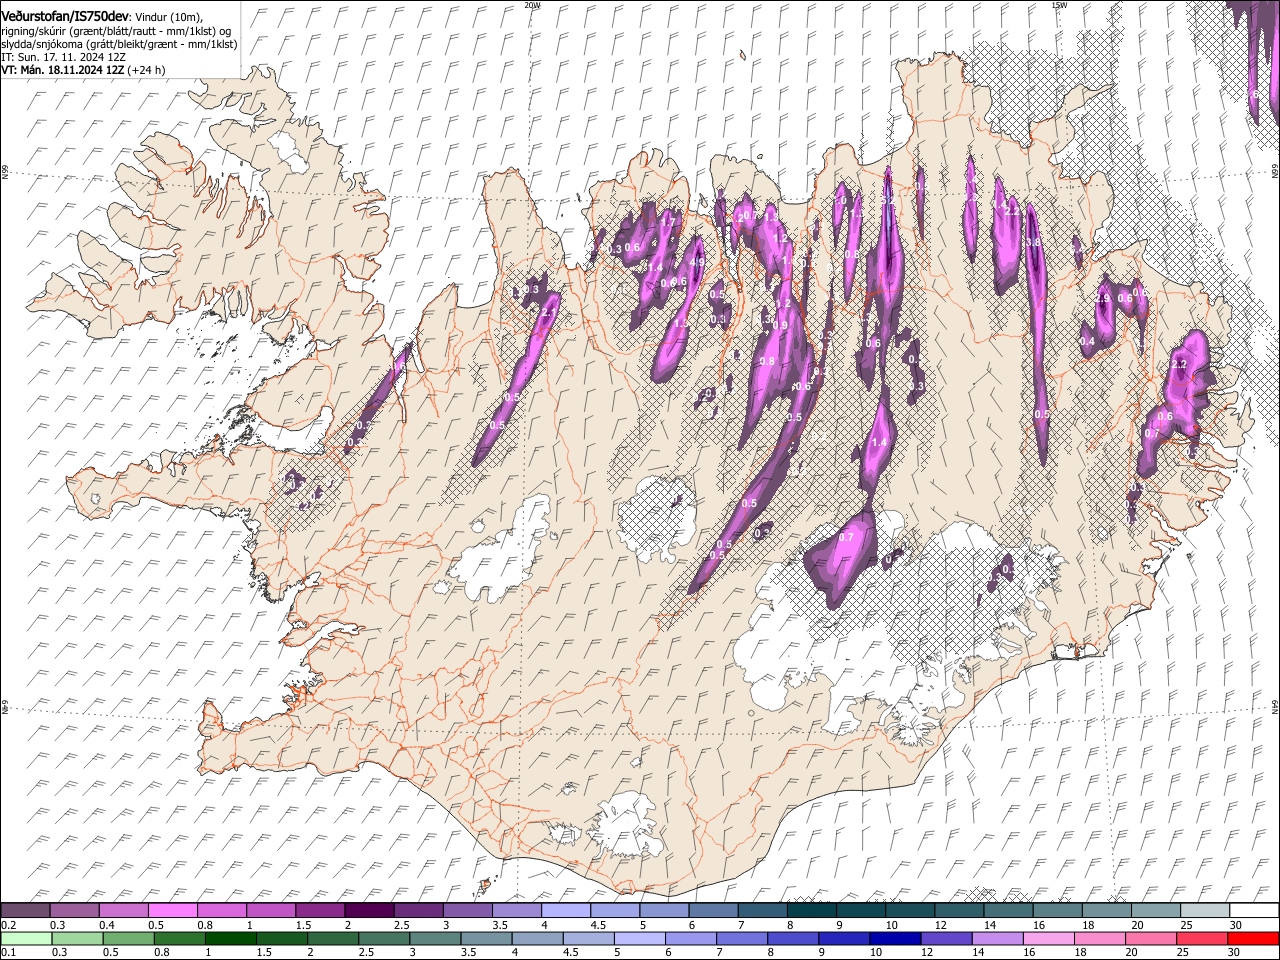Select bottom-row swatch between 3.5 and 4

coord(486,938)
